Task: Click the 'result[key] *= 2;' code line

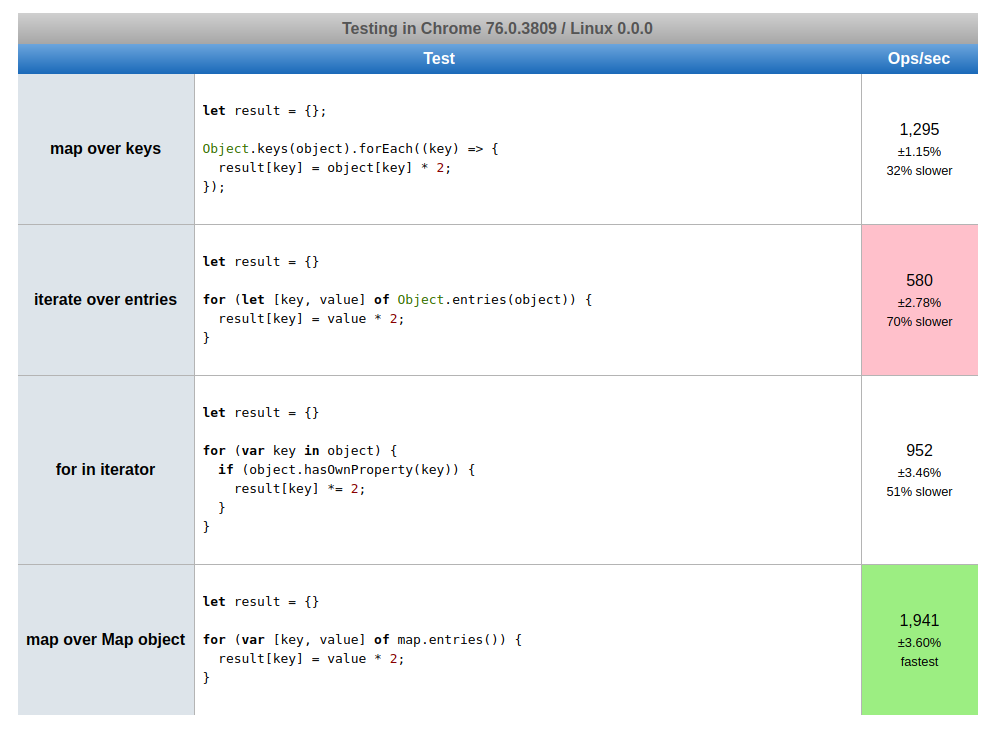Action: click(x=300, y=488)
